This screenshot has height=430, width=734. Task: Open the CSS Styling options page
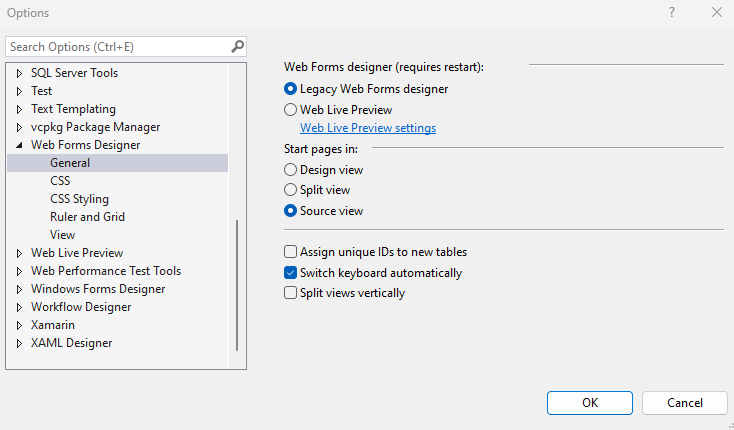pyautogui.click(x=79, y=199)
